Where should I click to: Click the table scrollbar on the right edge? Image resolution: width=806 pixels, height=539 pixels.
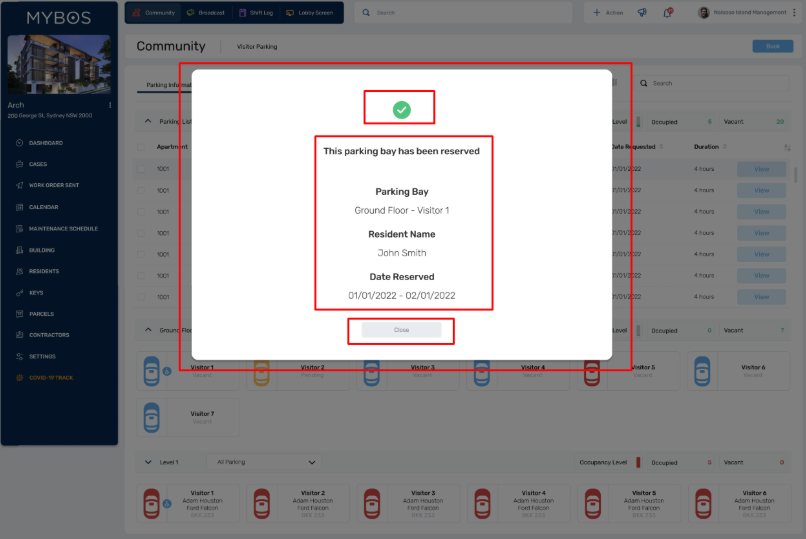pos(796,175)
